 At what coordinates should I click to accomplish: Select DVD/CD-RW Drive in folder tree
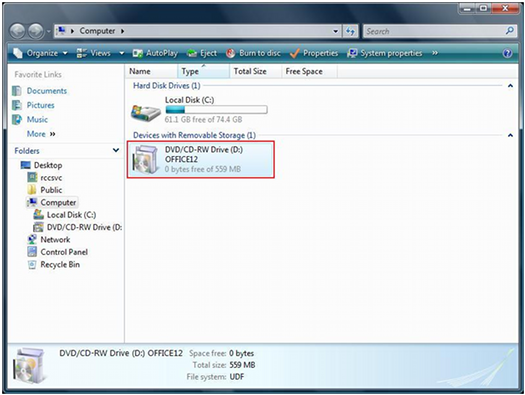(x=84, y=227)
